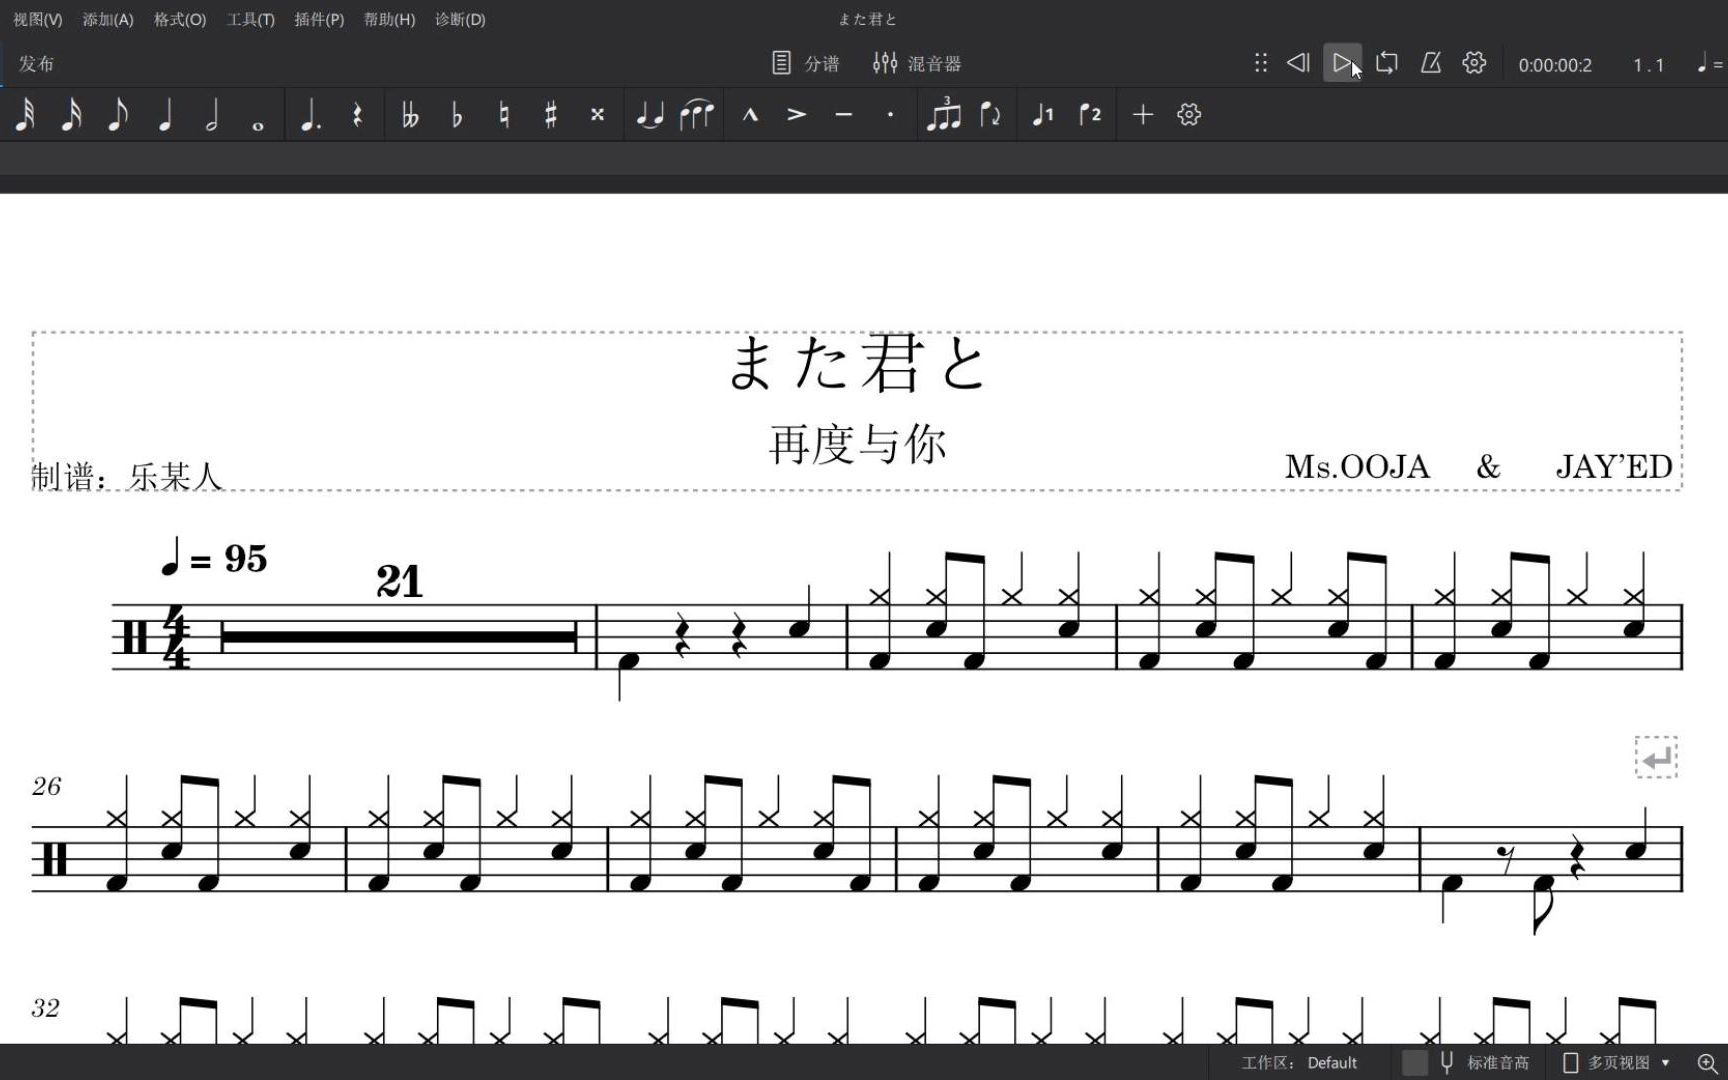Image resolution: width=1728 pixels, height=1080 pixels.
Task: Select the subtitle 再度与你
Action: (858, 444)
